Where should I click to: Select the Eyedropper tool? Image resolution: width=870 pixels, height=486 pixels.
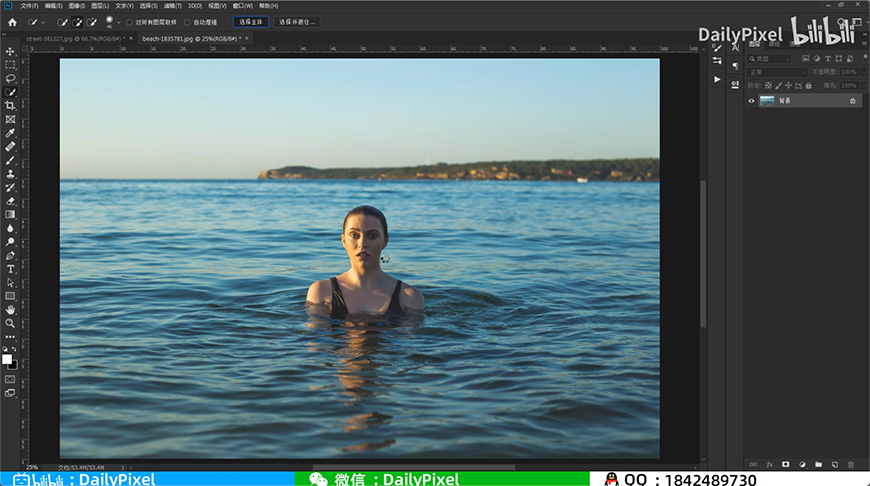[x=10, y=132]
